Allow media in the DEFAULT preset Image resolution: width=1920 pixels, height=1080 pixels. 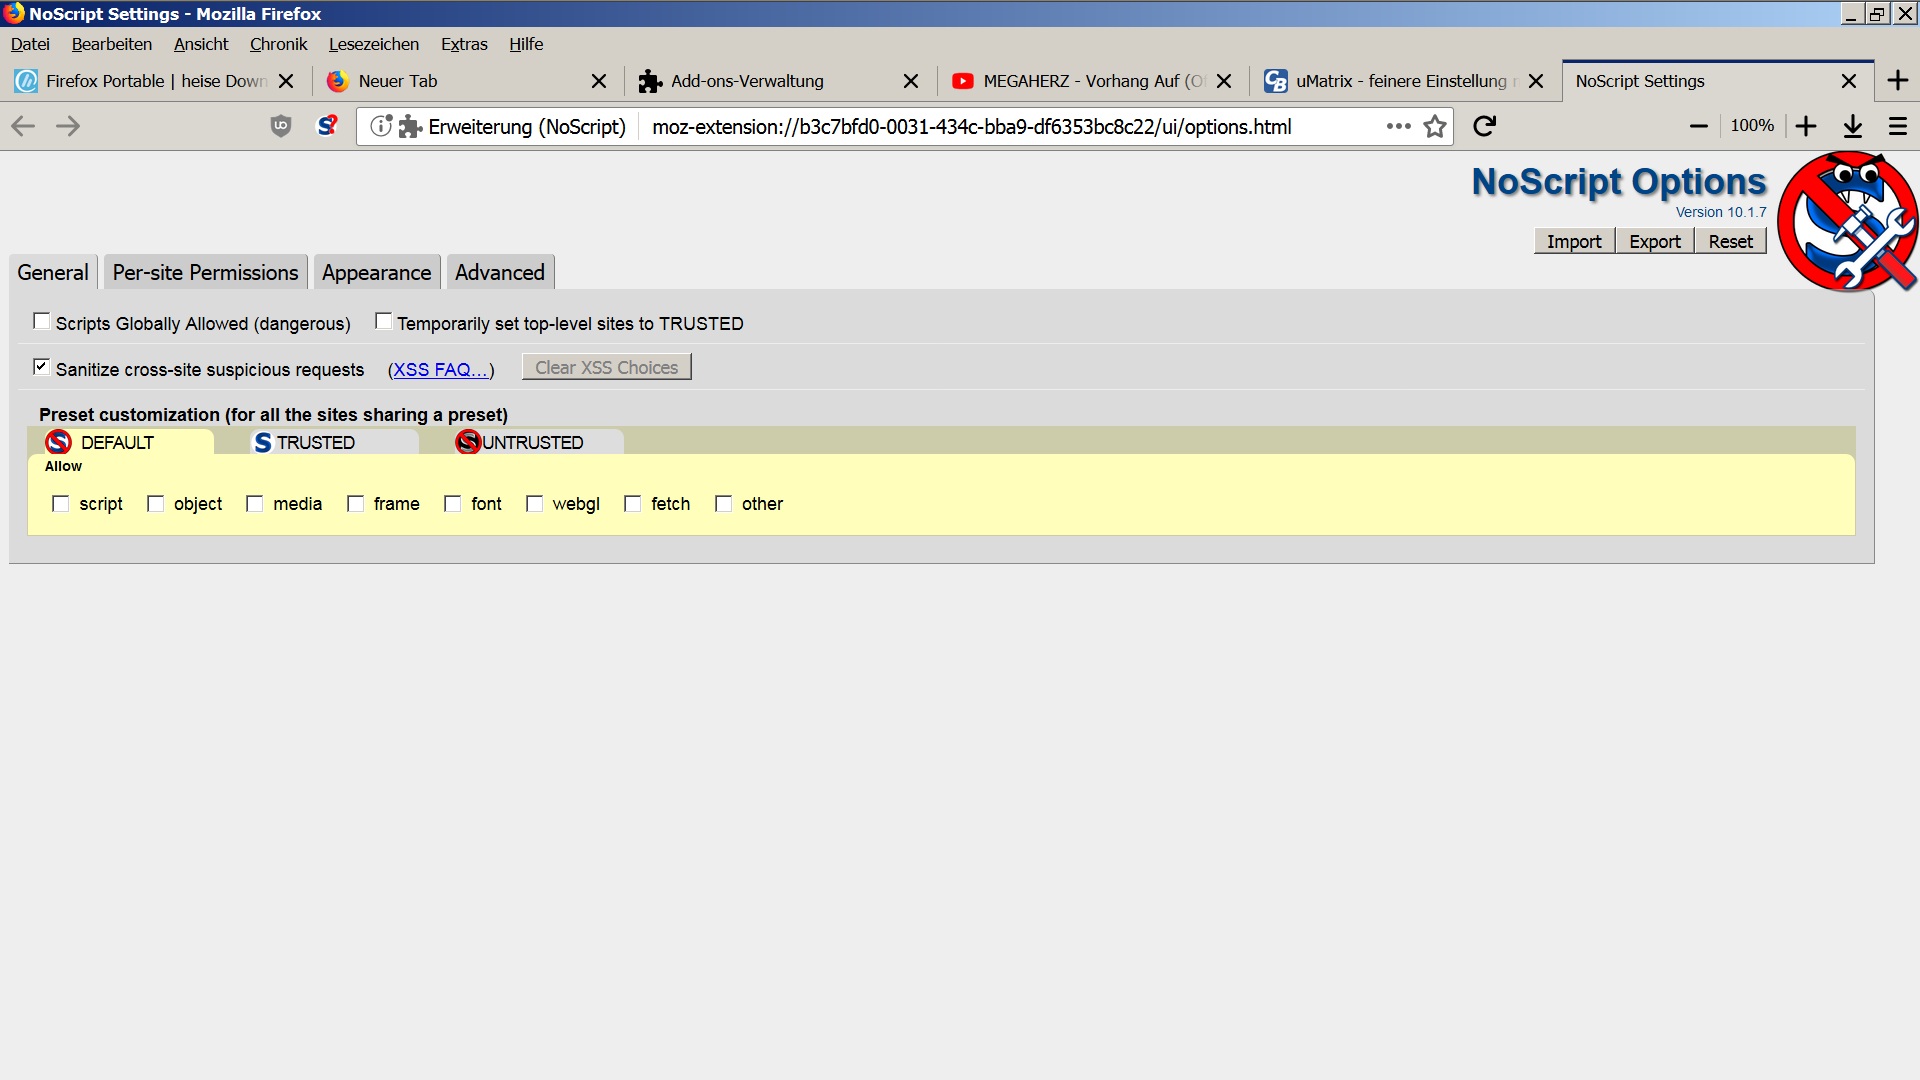(x=255, y=504)
